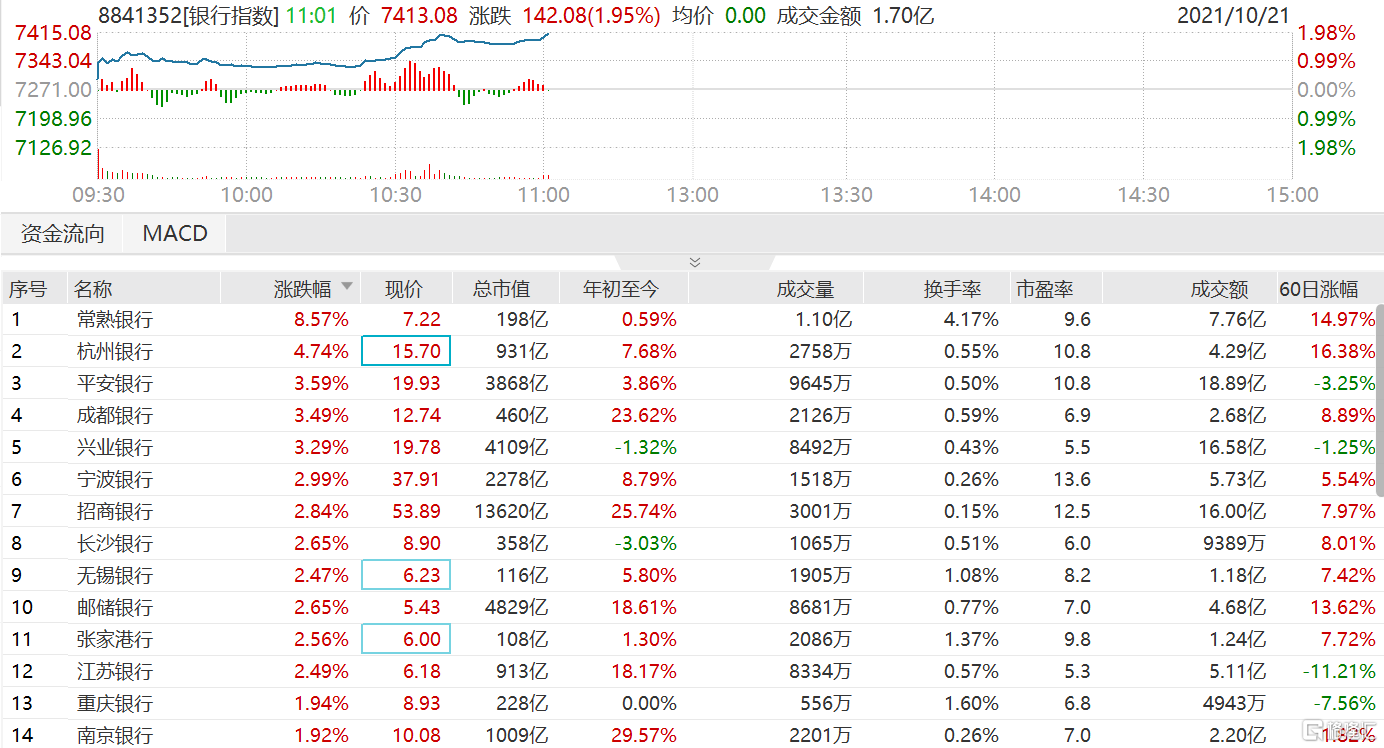Open the MACD tab
The image size is (1384, 748).
click(x=175, y=234)
